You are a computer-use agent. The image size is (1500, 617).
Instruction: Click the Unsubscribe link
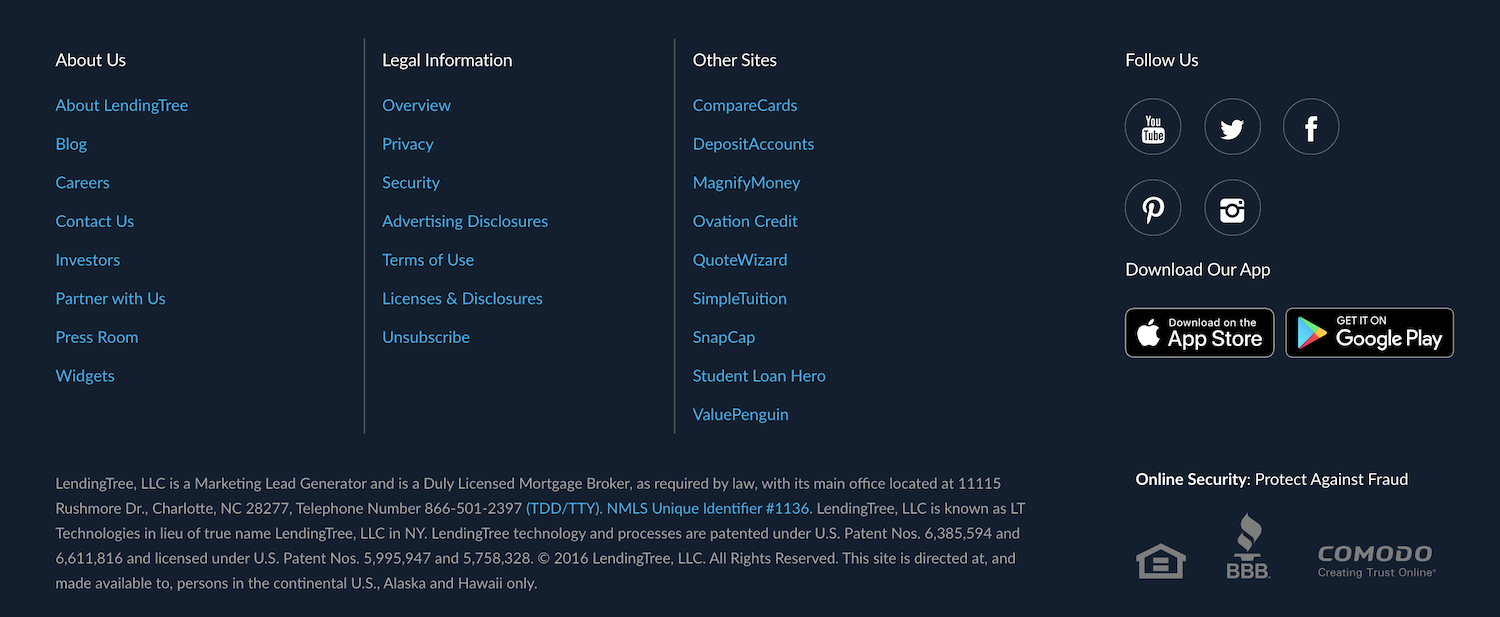point(425,337)
